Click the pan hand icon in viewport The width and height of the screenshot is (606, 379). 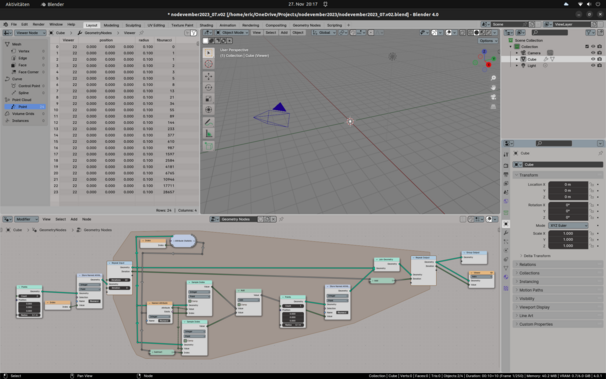(x=493, y=87)
